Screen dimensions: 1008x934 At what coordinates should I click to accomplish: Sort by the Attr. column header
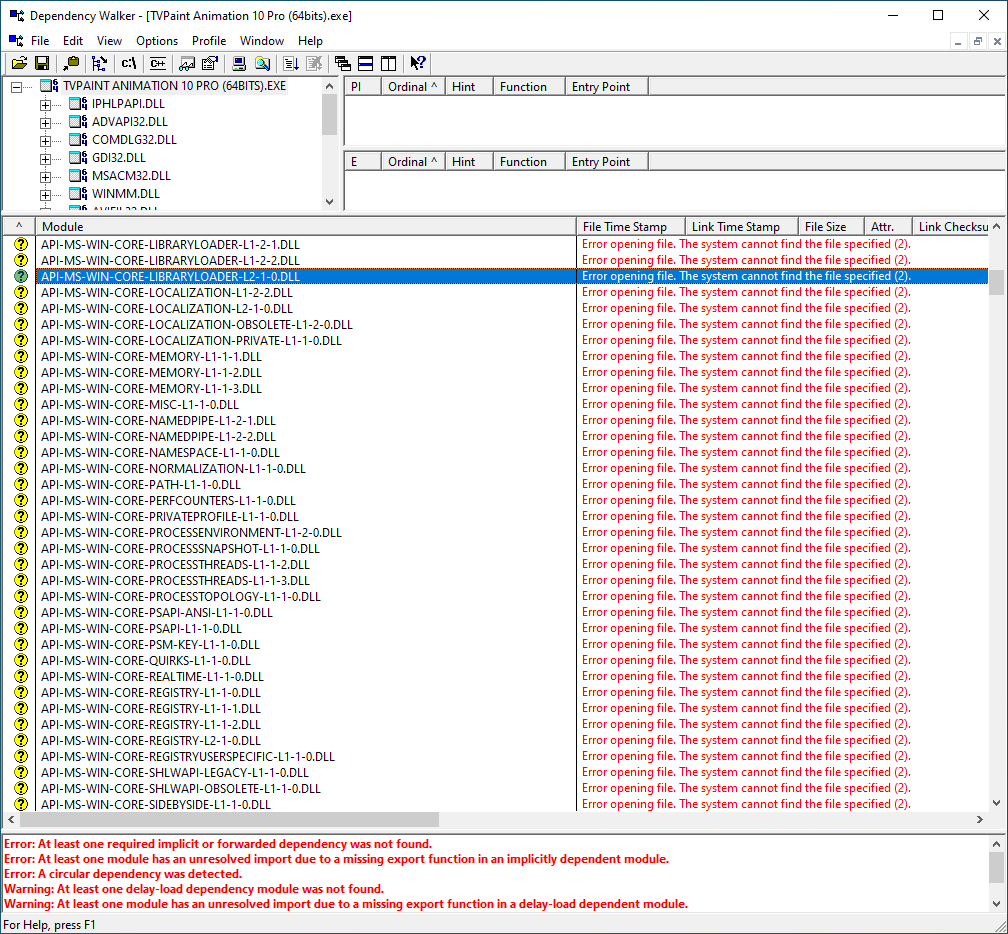click(x=888, y=226)
